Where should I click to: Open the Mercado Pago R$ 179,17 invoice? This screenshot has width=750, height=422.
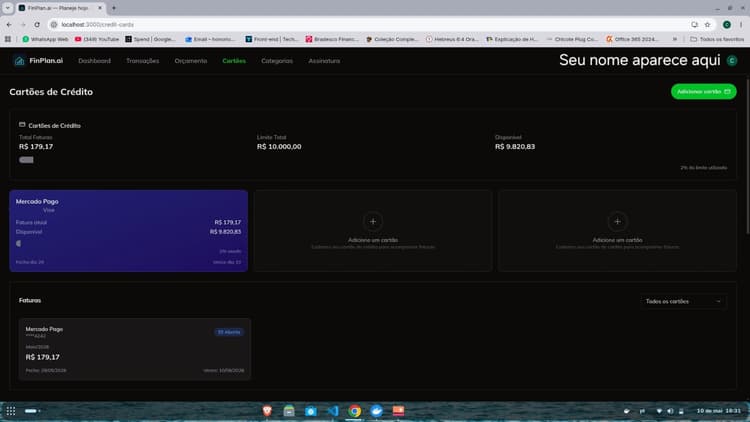click(135, 349)
